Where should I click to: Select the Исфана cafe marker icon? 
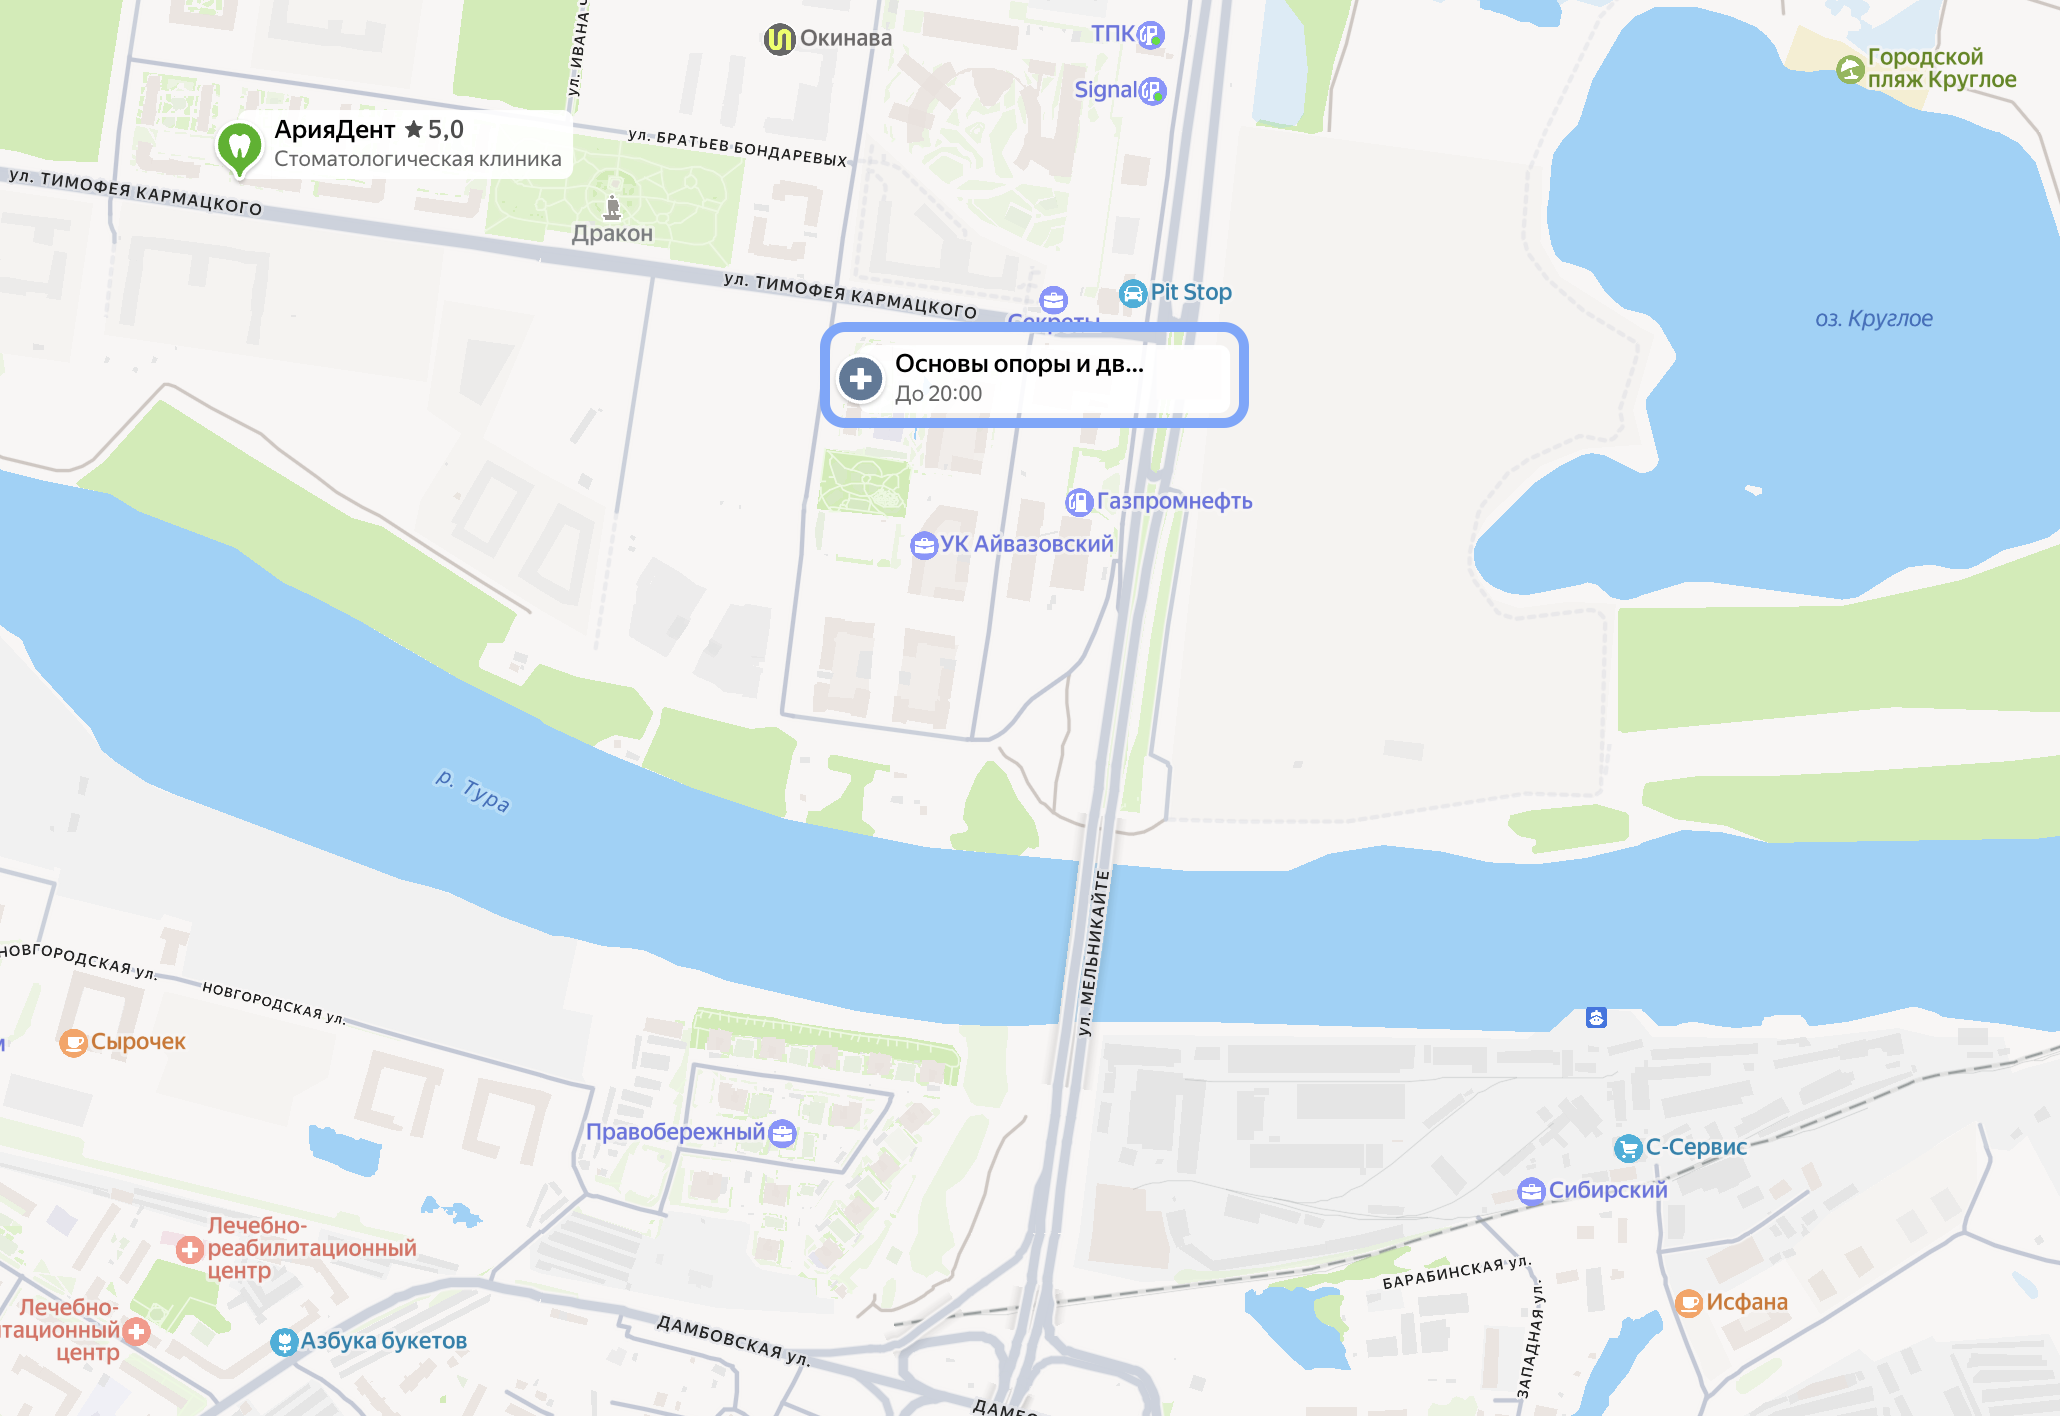tap(1689, 1303)
